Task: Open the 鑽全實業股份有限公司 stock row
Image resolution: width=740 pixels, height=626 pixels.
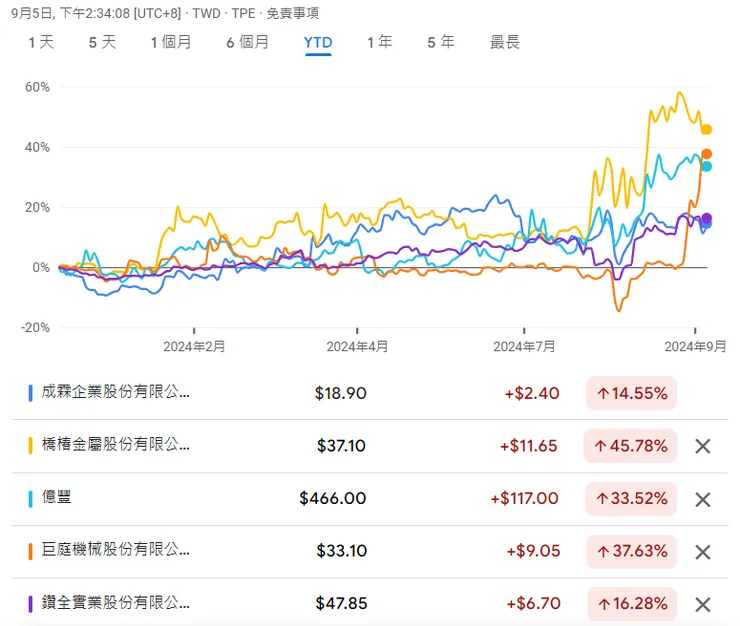Action: click(370, 604)
